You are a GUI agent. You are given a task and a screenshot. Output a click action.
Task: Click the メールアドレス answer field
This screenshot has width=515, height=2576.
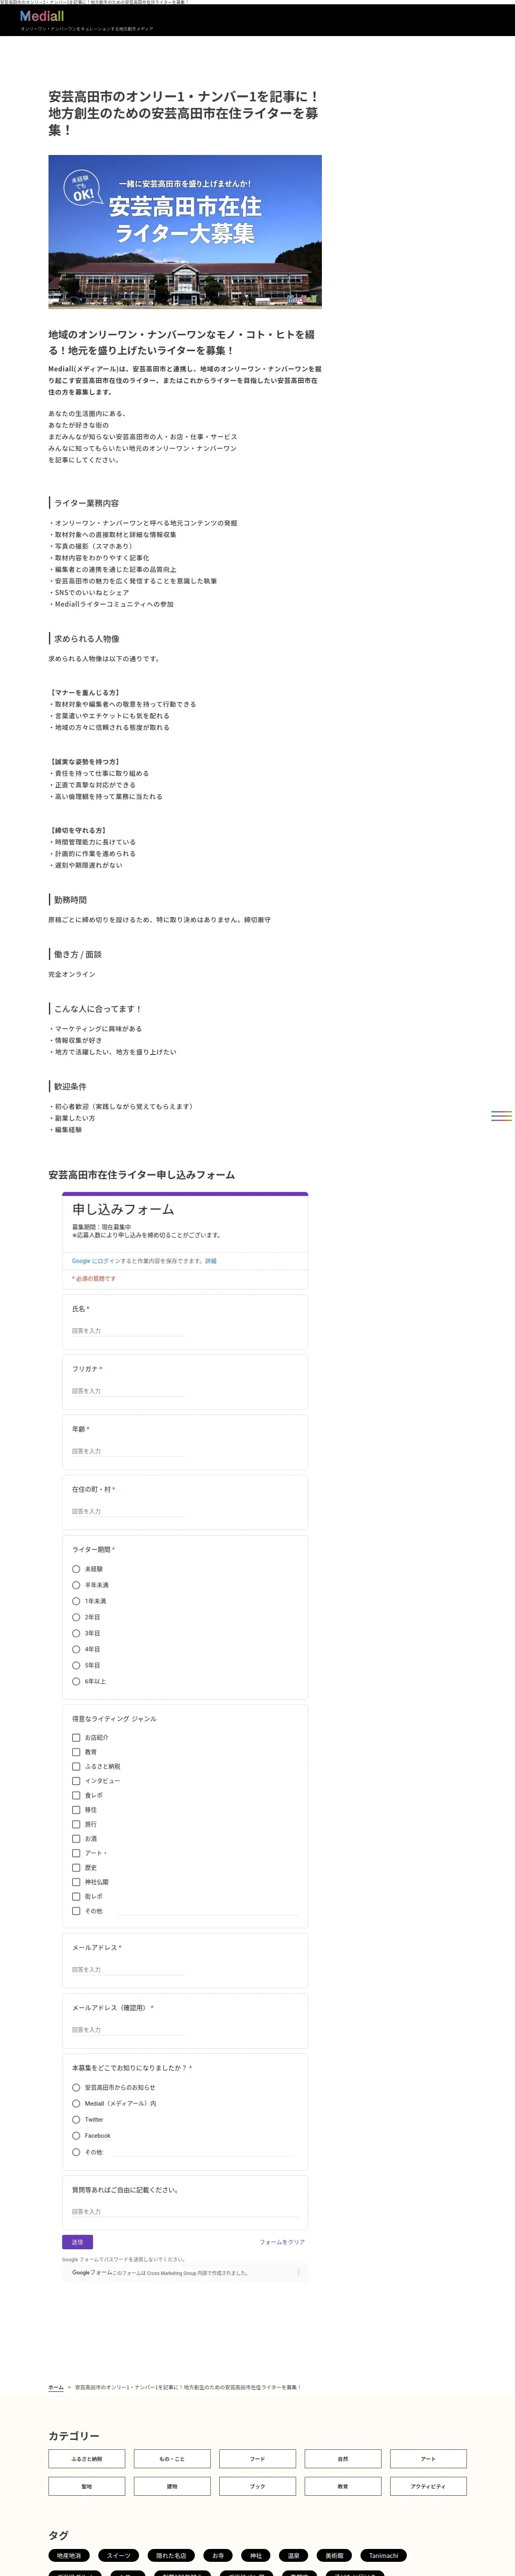(128, 1970)
